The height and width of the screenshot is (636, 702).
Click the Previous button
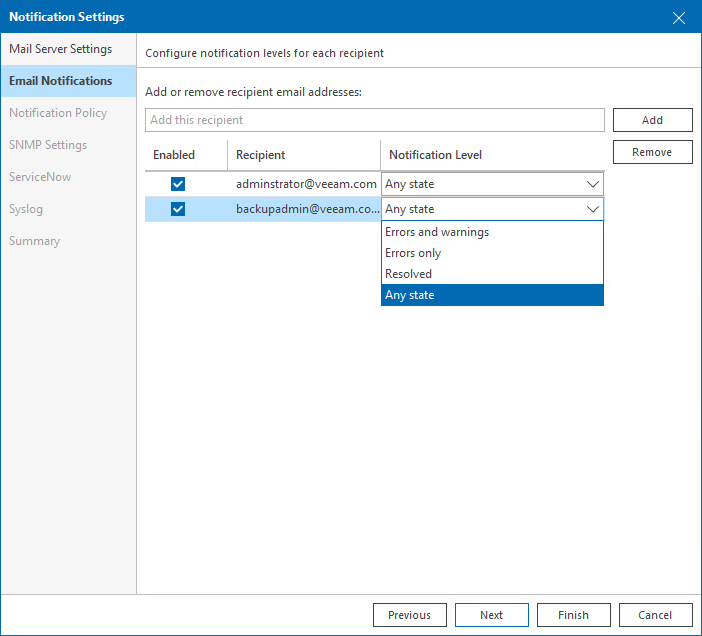click(410, 615)
